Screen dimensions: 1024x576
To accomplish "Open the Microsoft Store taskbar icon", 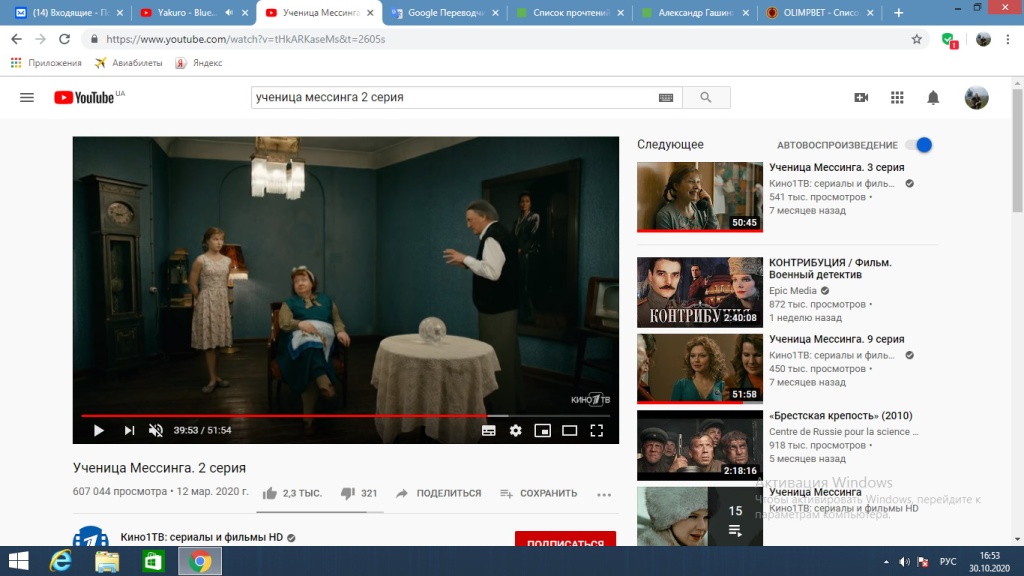I will point(153,561).
